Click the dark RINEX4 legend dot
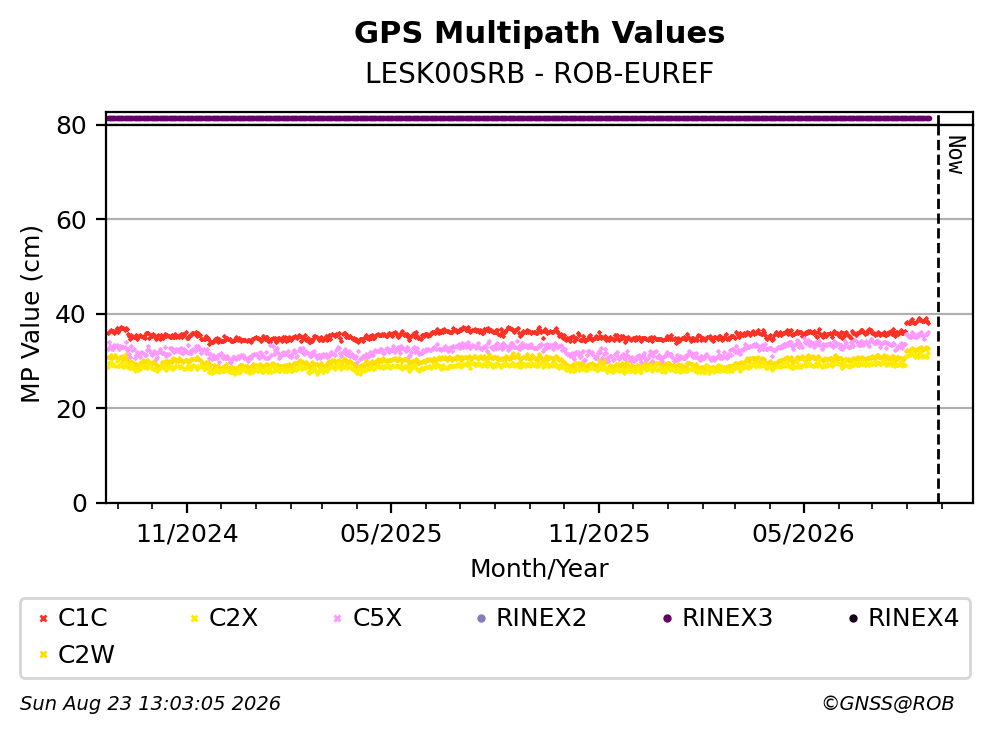This screenshot has width=993, height=734. [x=853, y=619]
